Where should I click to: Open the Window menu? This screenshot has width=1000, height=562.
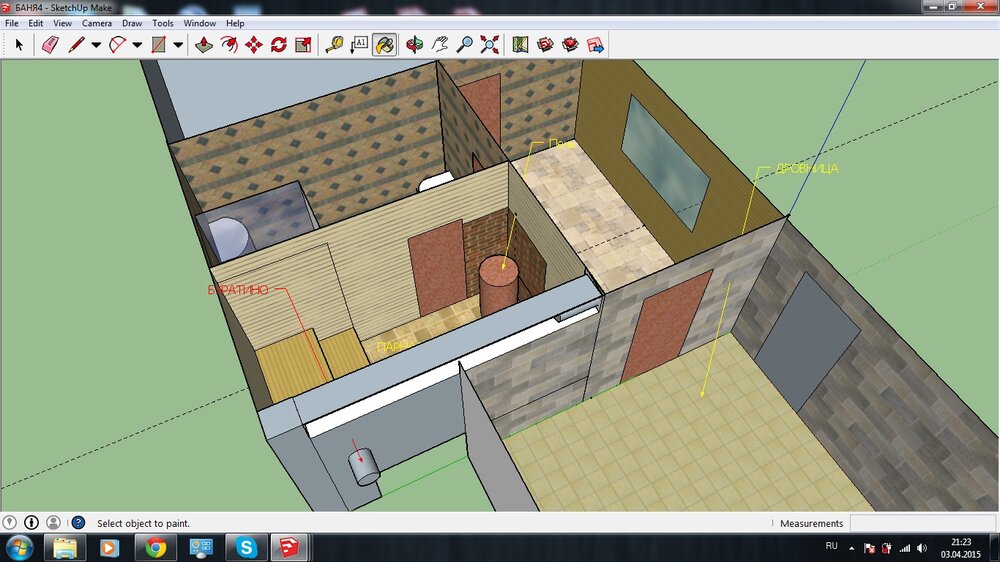click(x=200, y=23)
